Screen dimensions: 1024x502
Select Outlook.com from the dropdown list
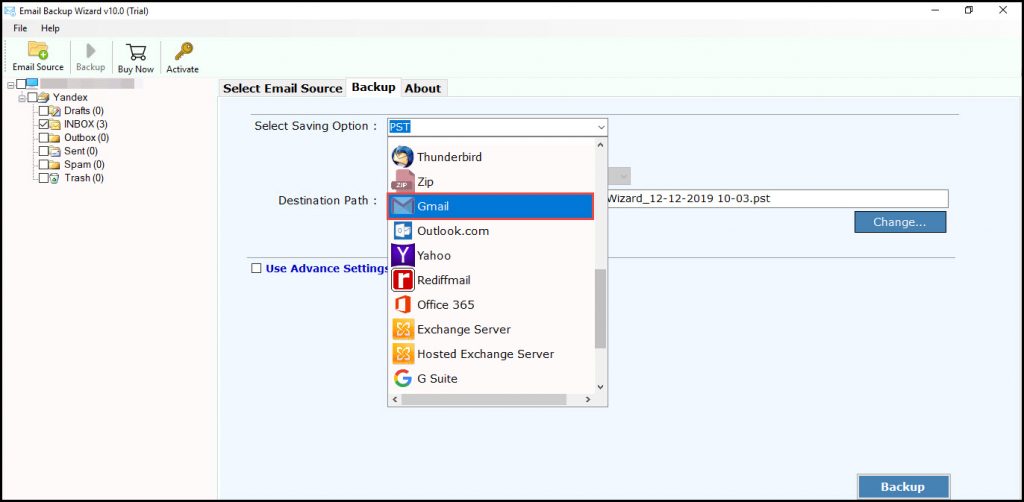tap(453, 231)
